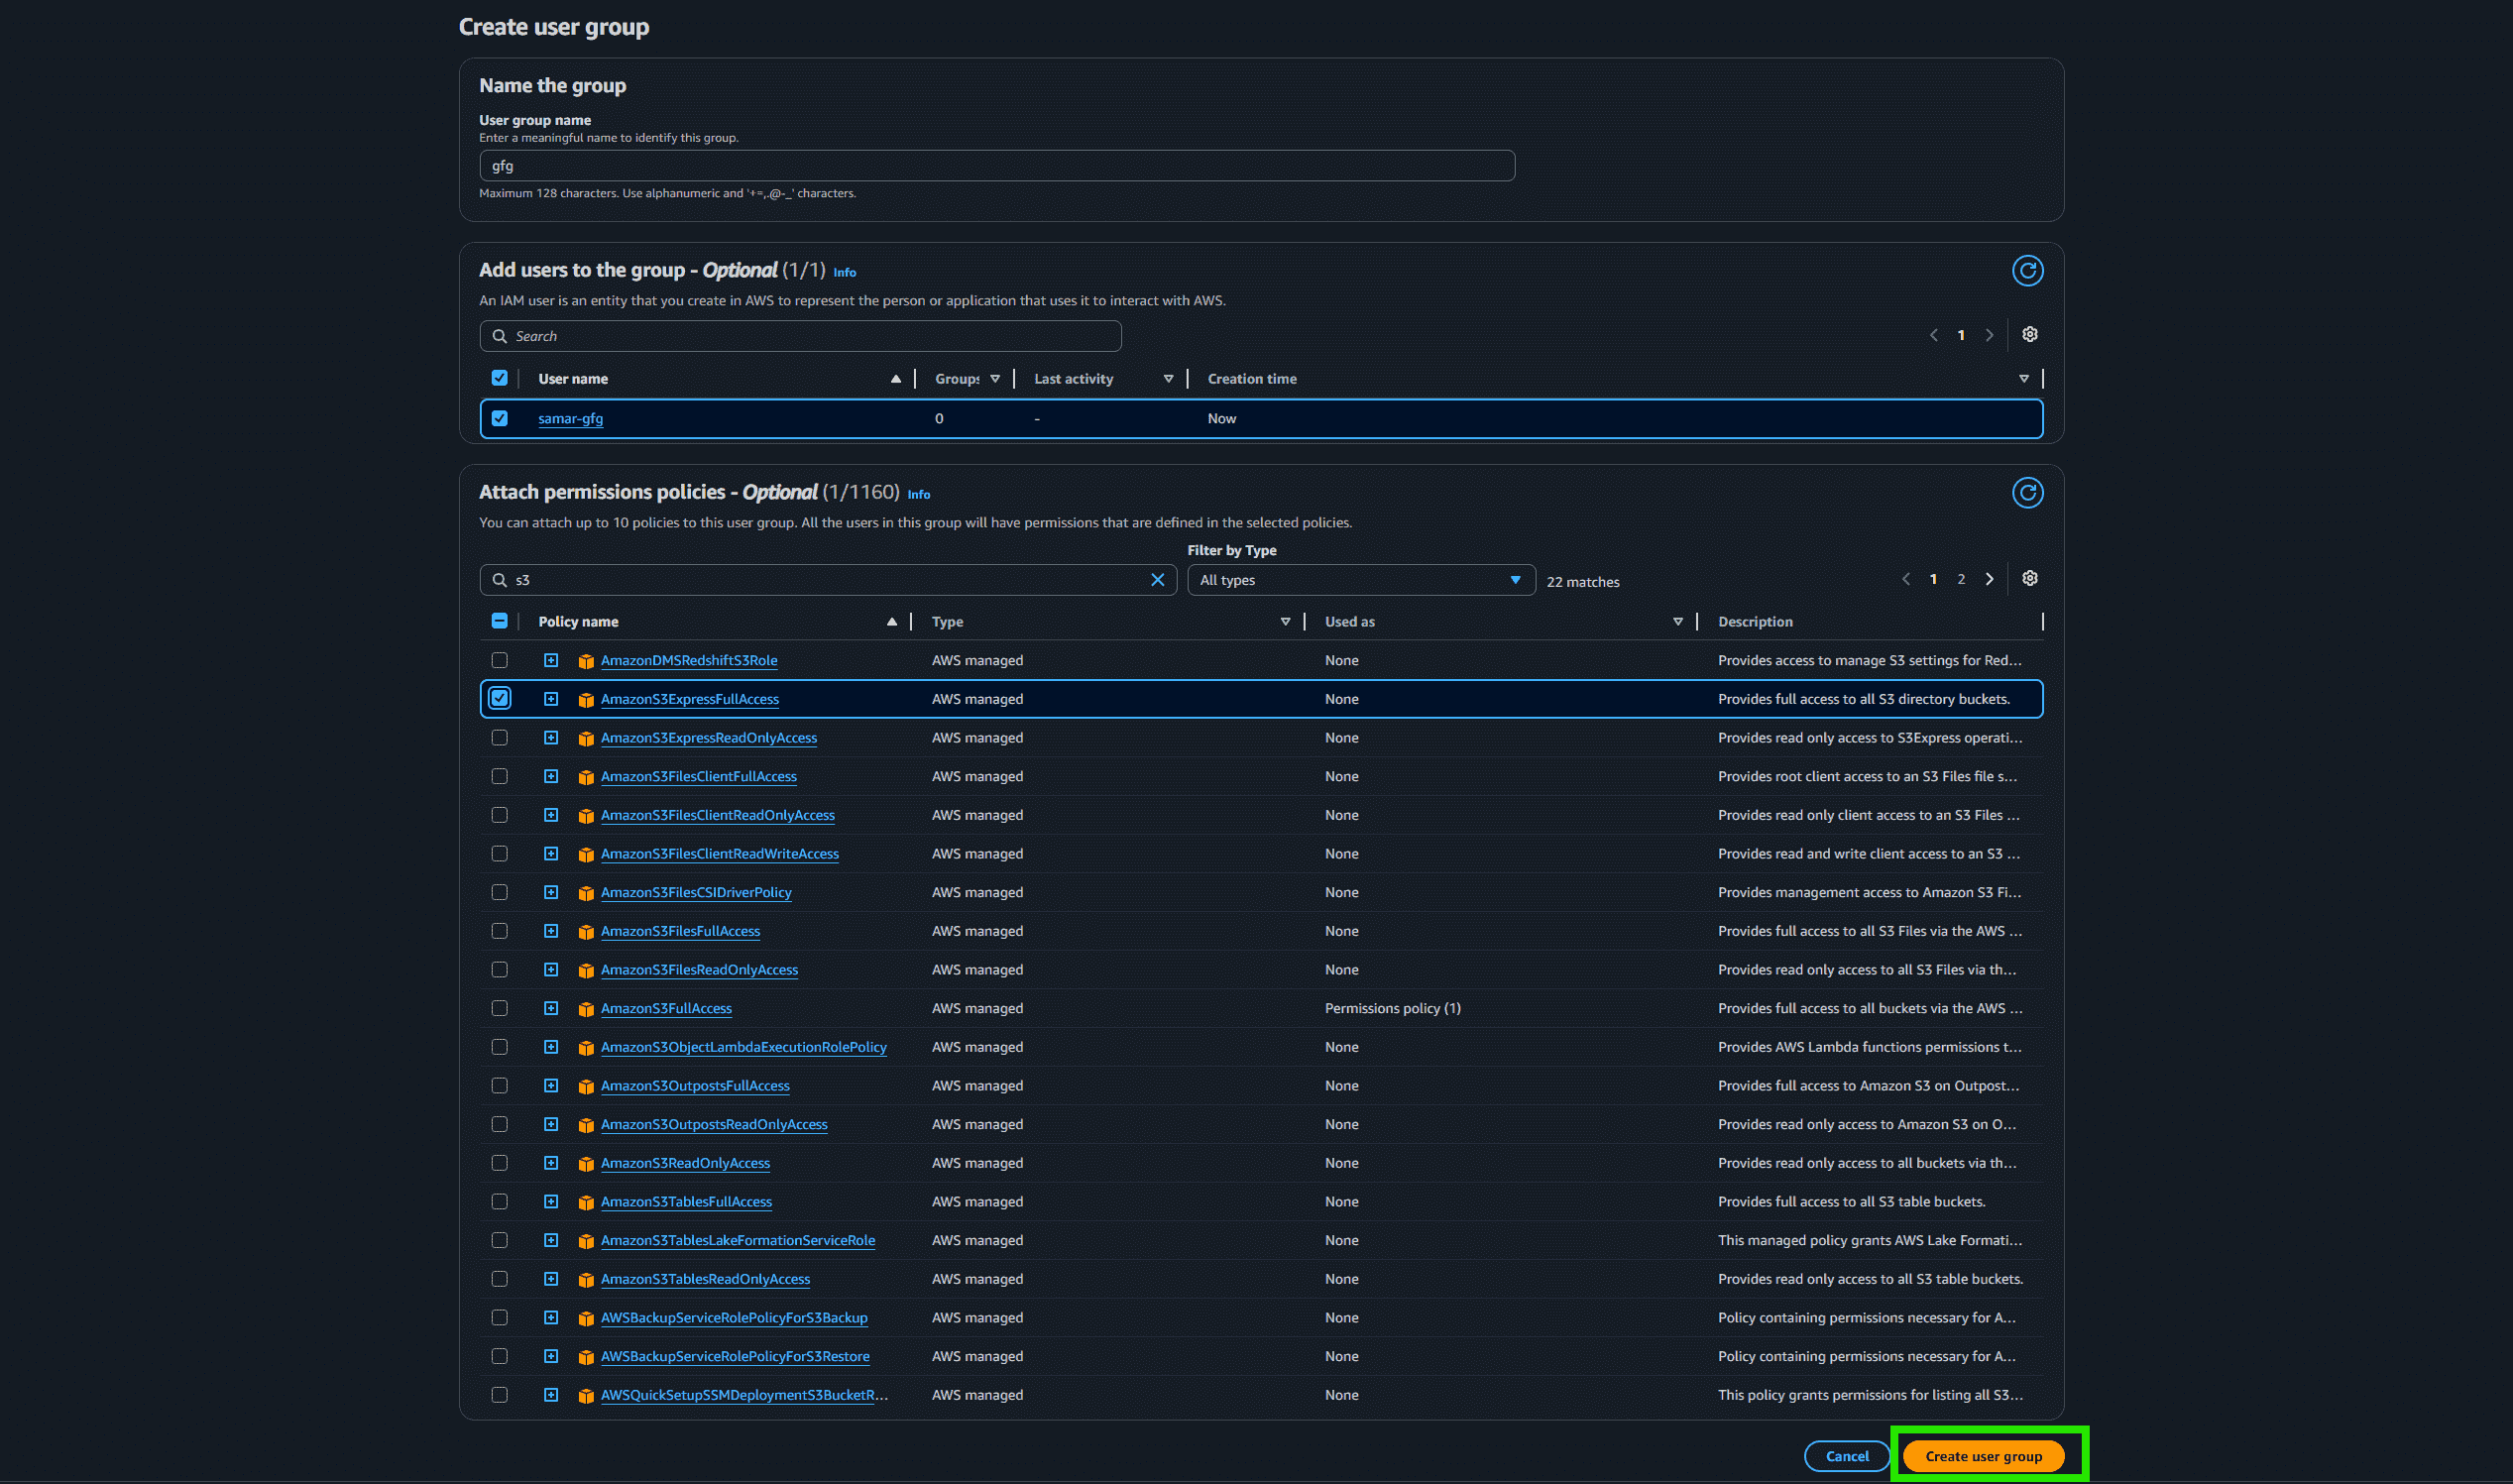Sort policies by Used as arrow
Viewport: 2513px width, 1484px height.
click(x=1677, y=622)
